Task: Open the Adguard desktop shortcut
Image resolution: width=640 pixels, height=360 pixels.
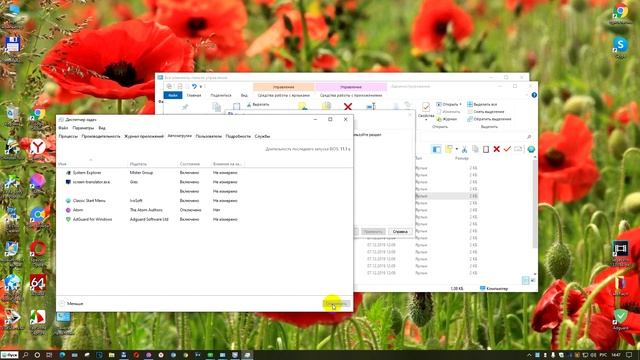Action: [x=620, y=320]
